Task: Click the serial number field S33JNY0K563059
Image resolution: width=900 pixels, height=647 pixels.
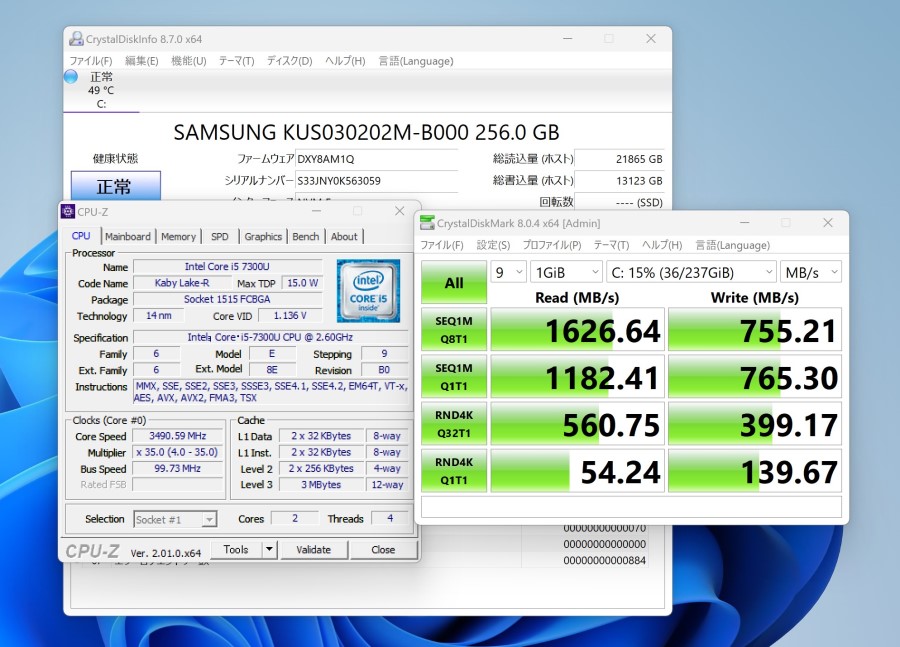Action: (x=376, y=181)
